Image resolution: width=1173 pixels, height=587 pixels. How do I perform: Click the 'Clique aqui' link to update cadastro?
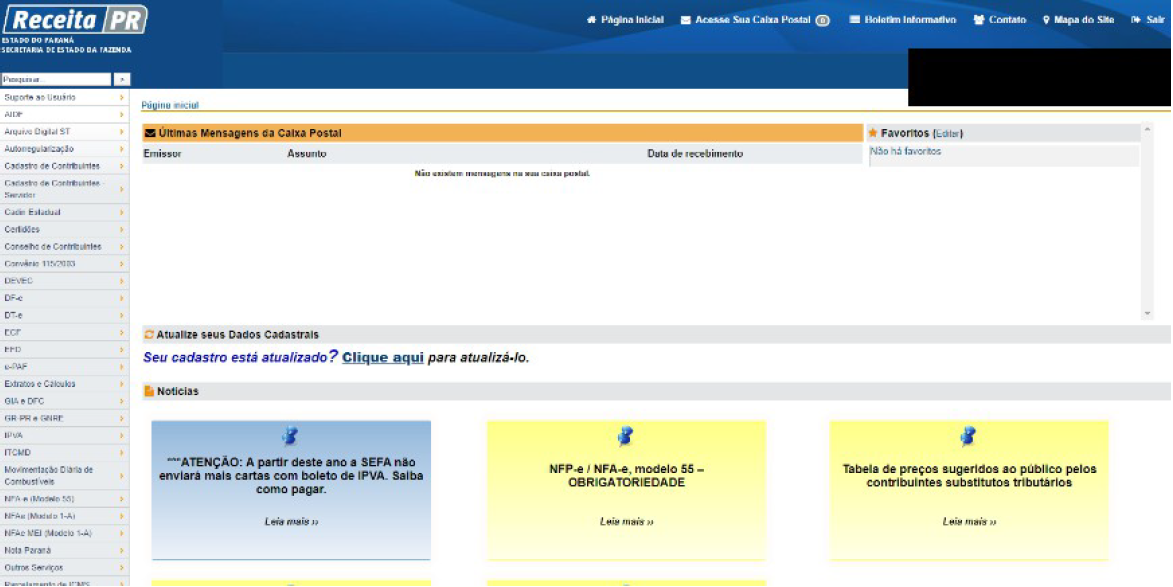tap(382, 358)
